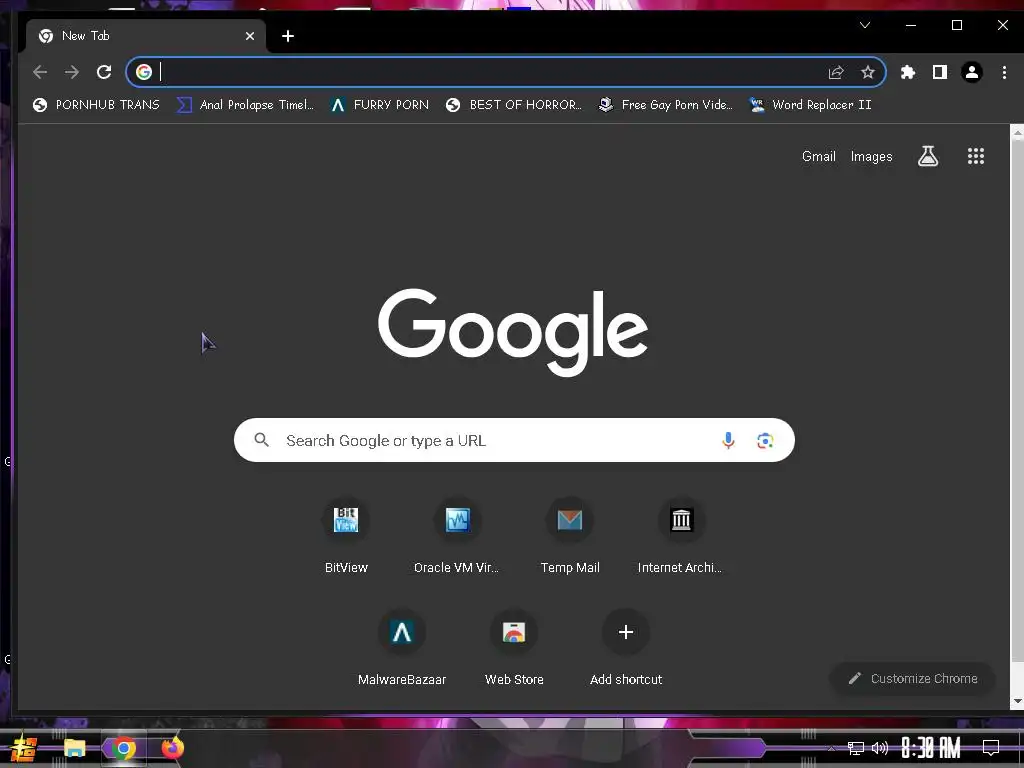Click the Chrome taskbar icon

(x=123, y=748)
